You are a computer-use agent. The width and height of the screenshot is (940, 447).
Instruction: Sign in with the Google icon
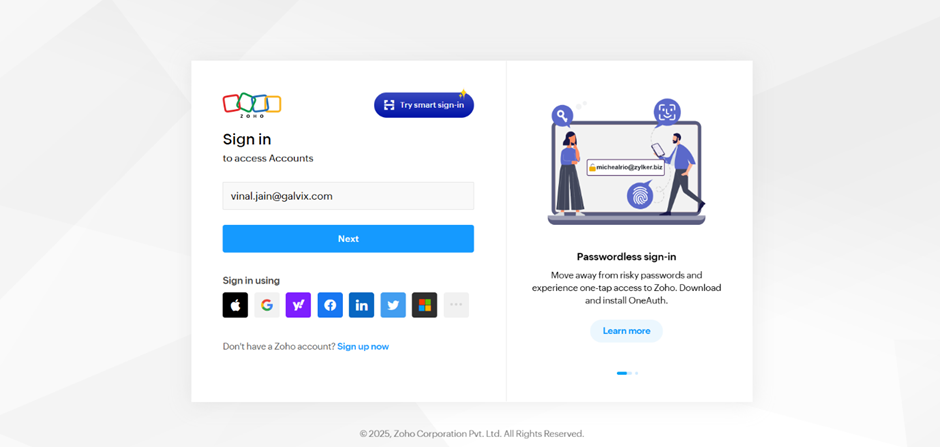tap(267, 305)
